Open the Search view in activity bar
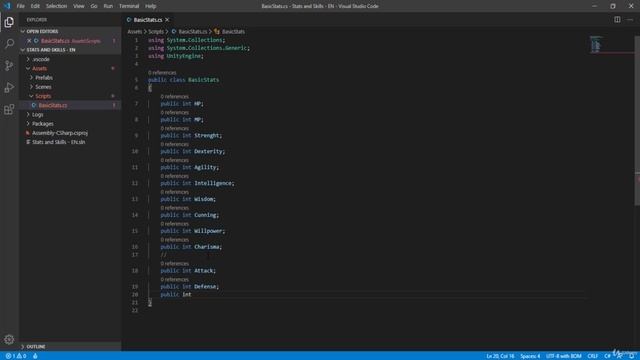 coord(9,43)
